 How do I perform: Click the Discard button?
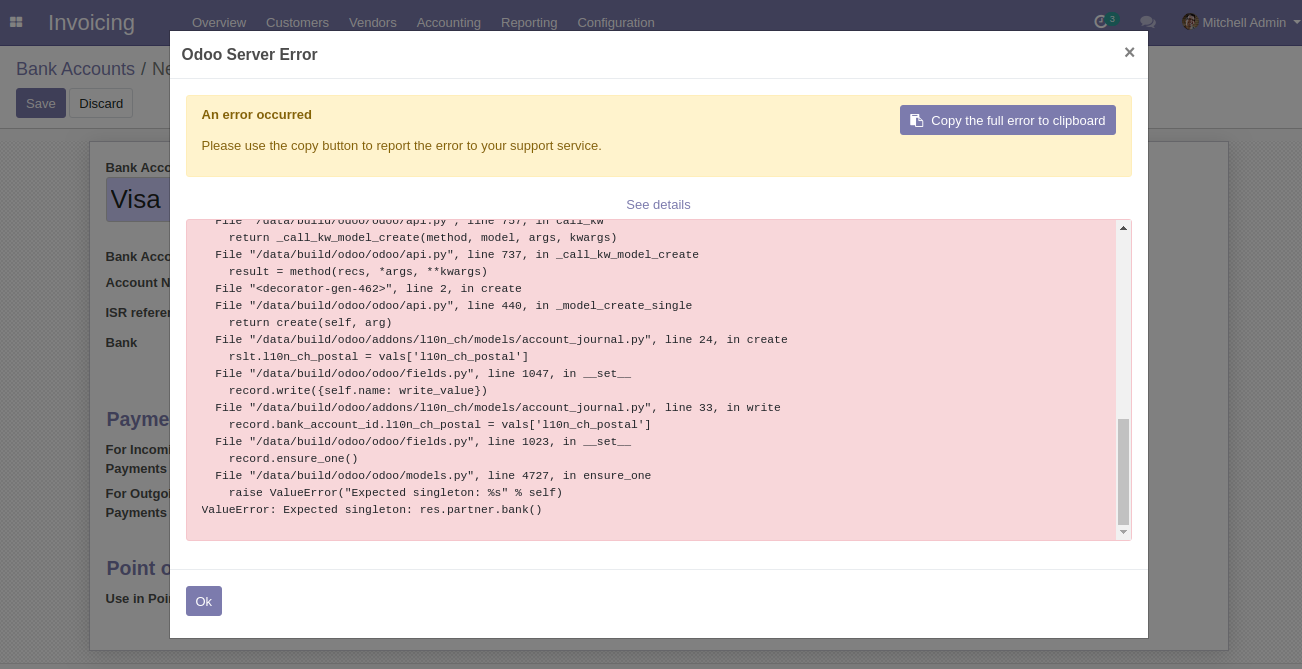(101, 103)
